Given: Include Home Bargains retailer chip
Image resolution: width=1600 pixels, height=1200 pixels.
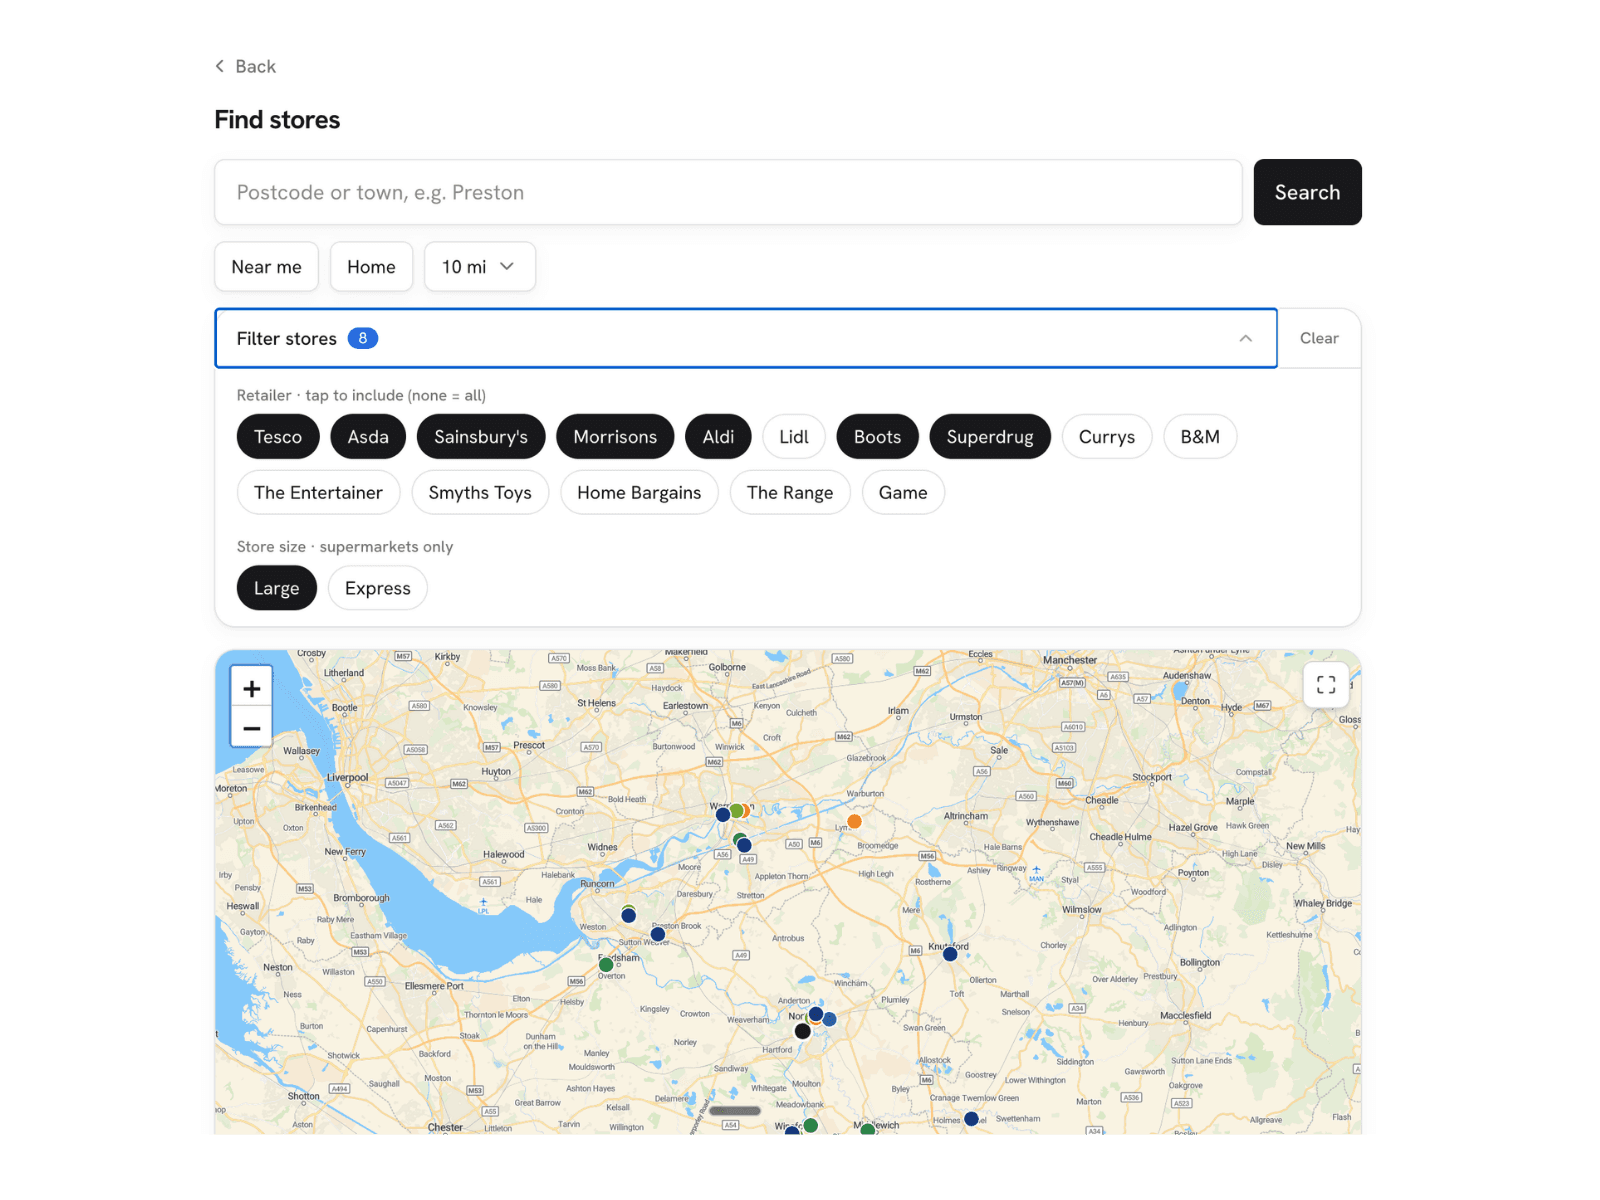Looking at the screenshot, I should coord(639,493).
